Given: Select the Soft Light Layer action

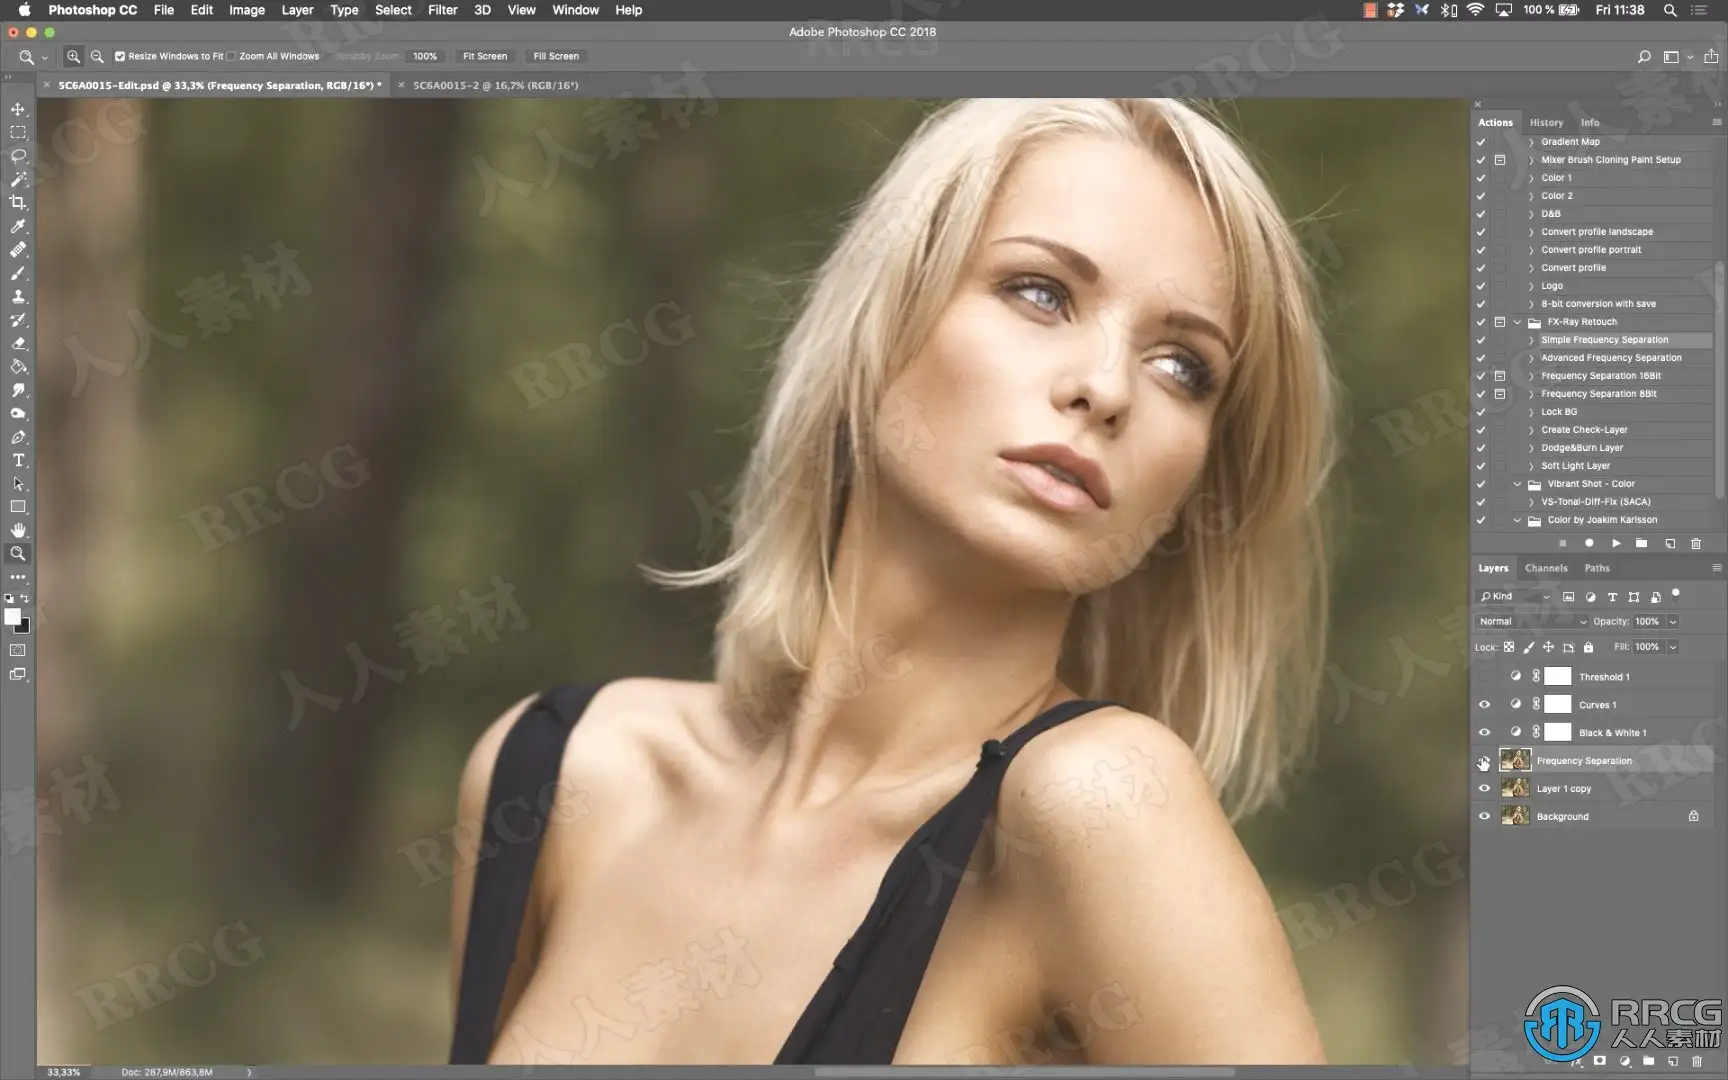Looking at the screenshot, I should click(x=1575, y=466).
